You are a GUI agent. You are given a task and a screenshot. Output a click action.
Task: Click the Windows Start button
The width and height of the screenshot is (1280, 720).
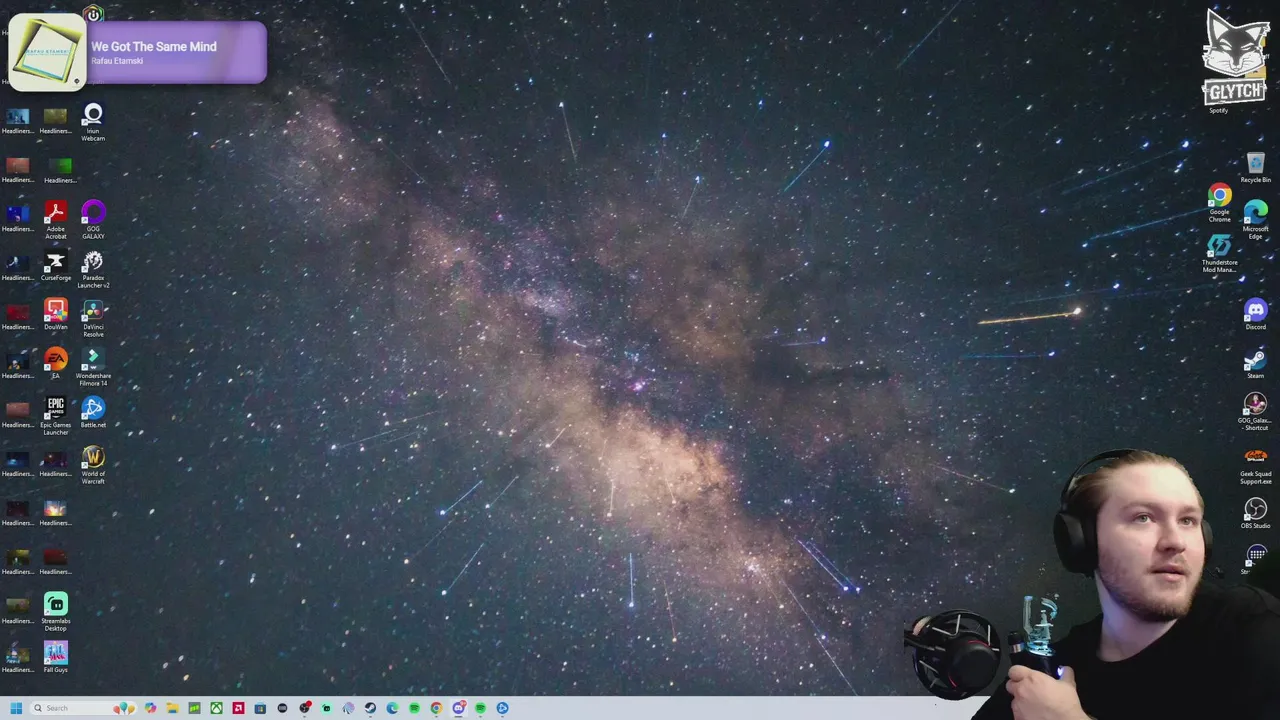coord(16,708)
